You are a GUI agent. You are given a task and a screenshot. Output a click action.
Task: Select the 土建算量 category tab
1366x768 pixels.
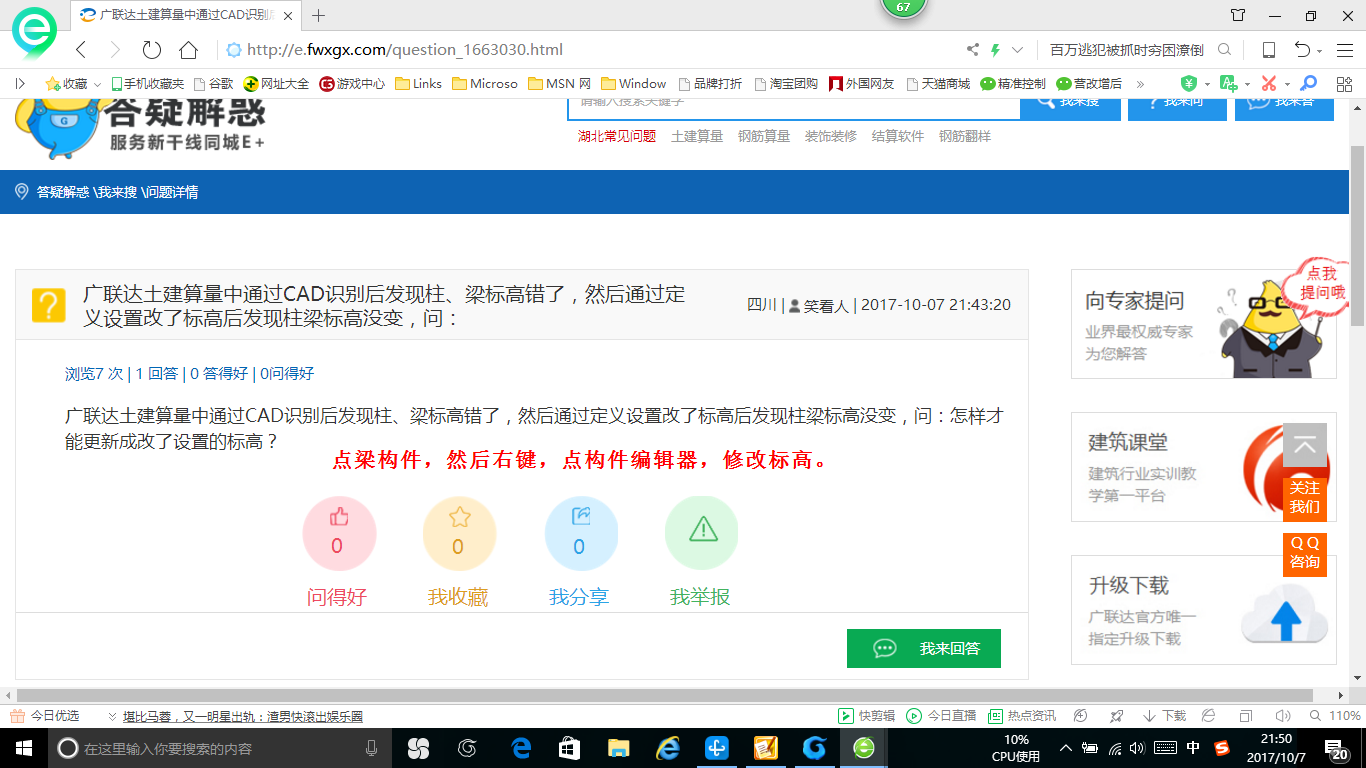(697, 136)
